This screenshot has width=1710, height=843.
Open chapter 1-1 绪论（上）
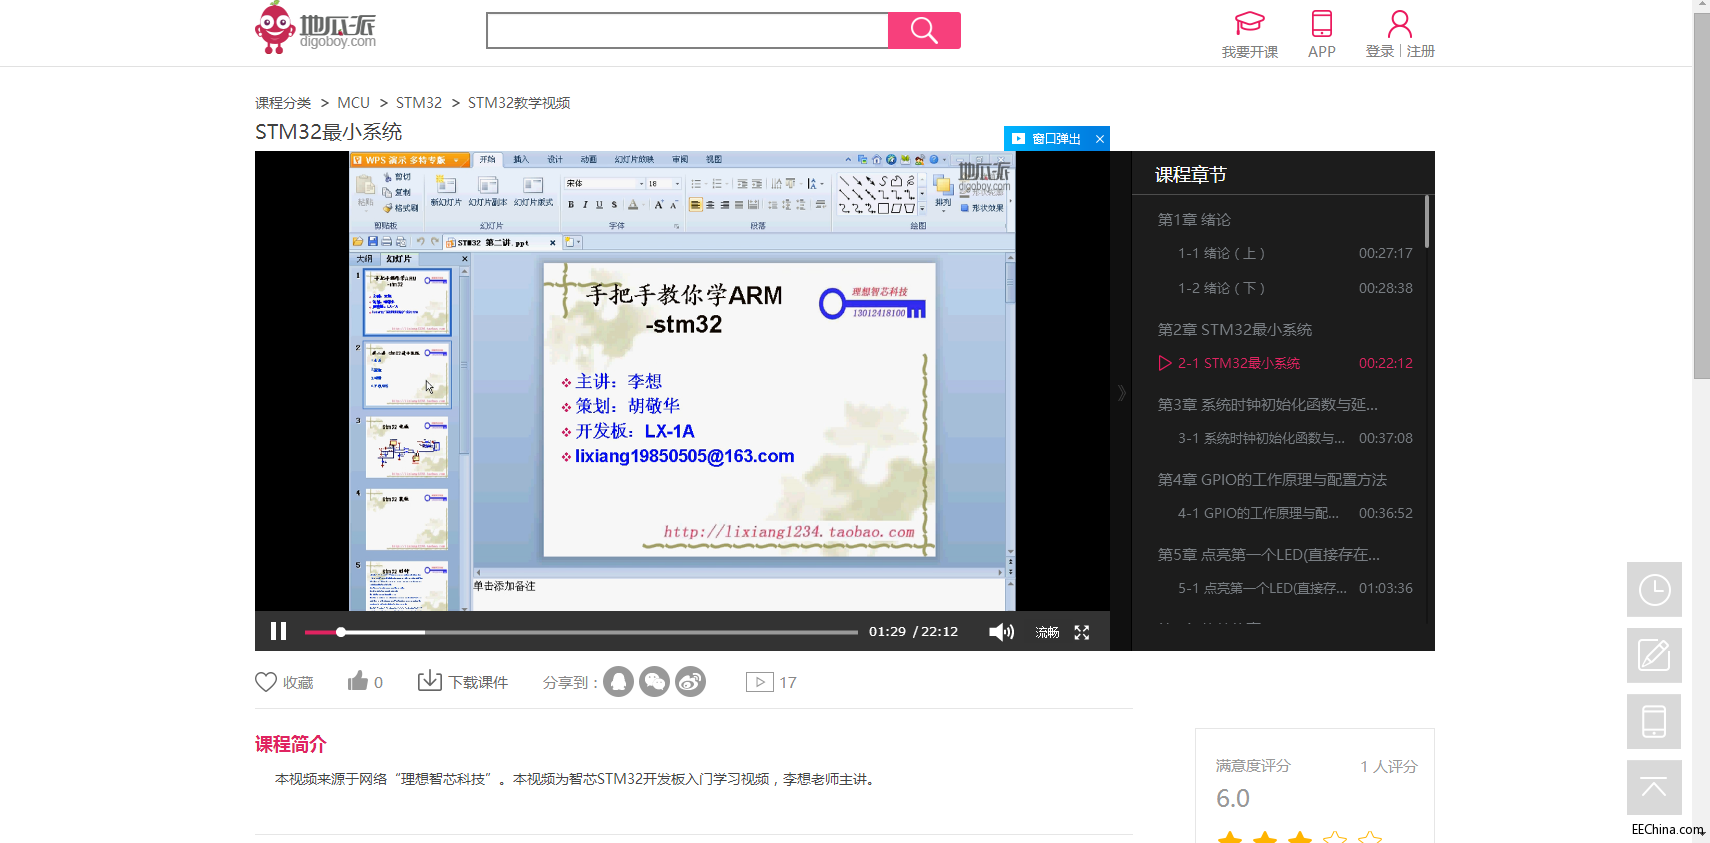coord(1221,254)
